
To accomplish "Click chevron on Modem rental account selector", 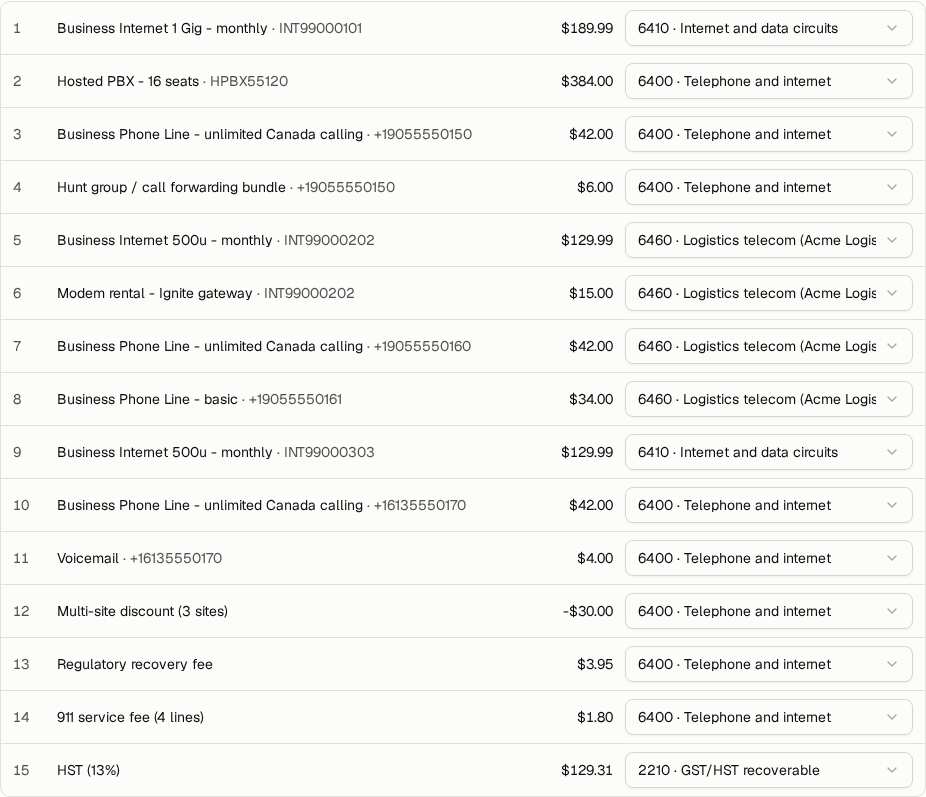I will 892,293.
